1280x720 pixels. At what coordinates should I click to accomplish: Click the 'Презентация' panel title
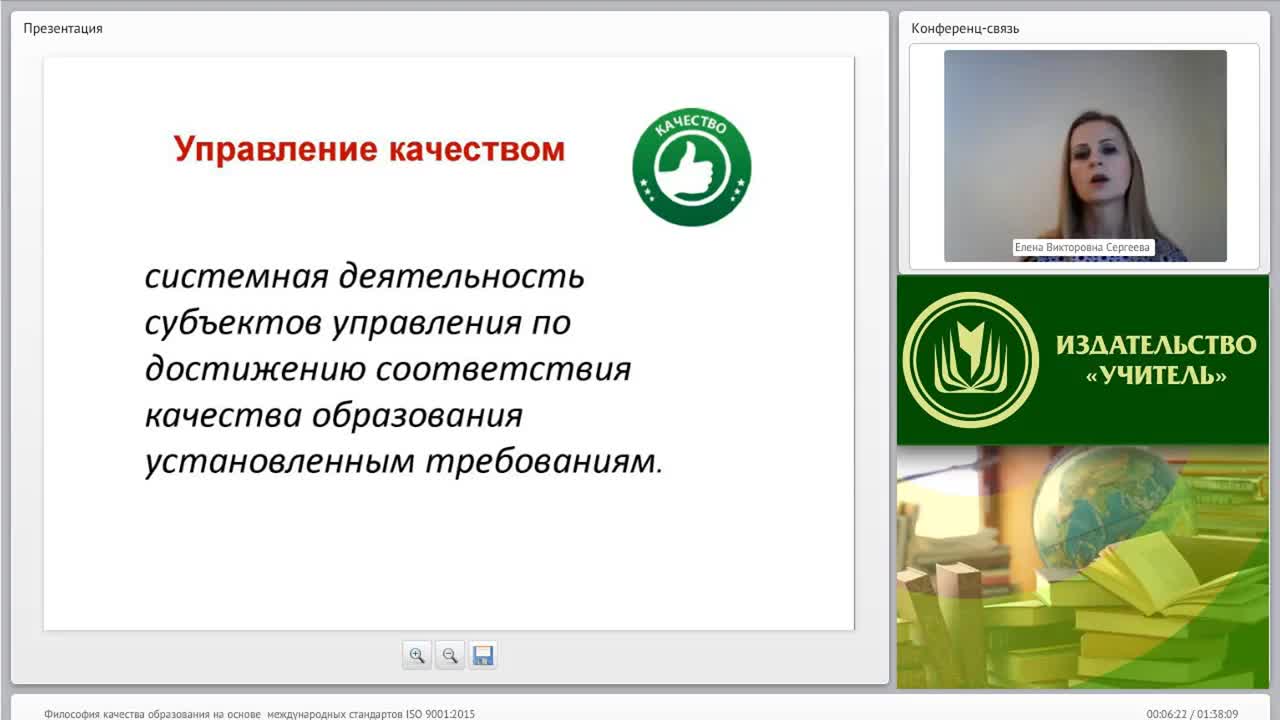coord(63,28)
